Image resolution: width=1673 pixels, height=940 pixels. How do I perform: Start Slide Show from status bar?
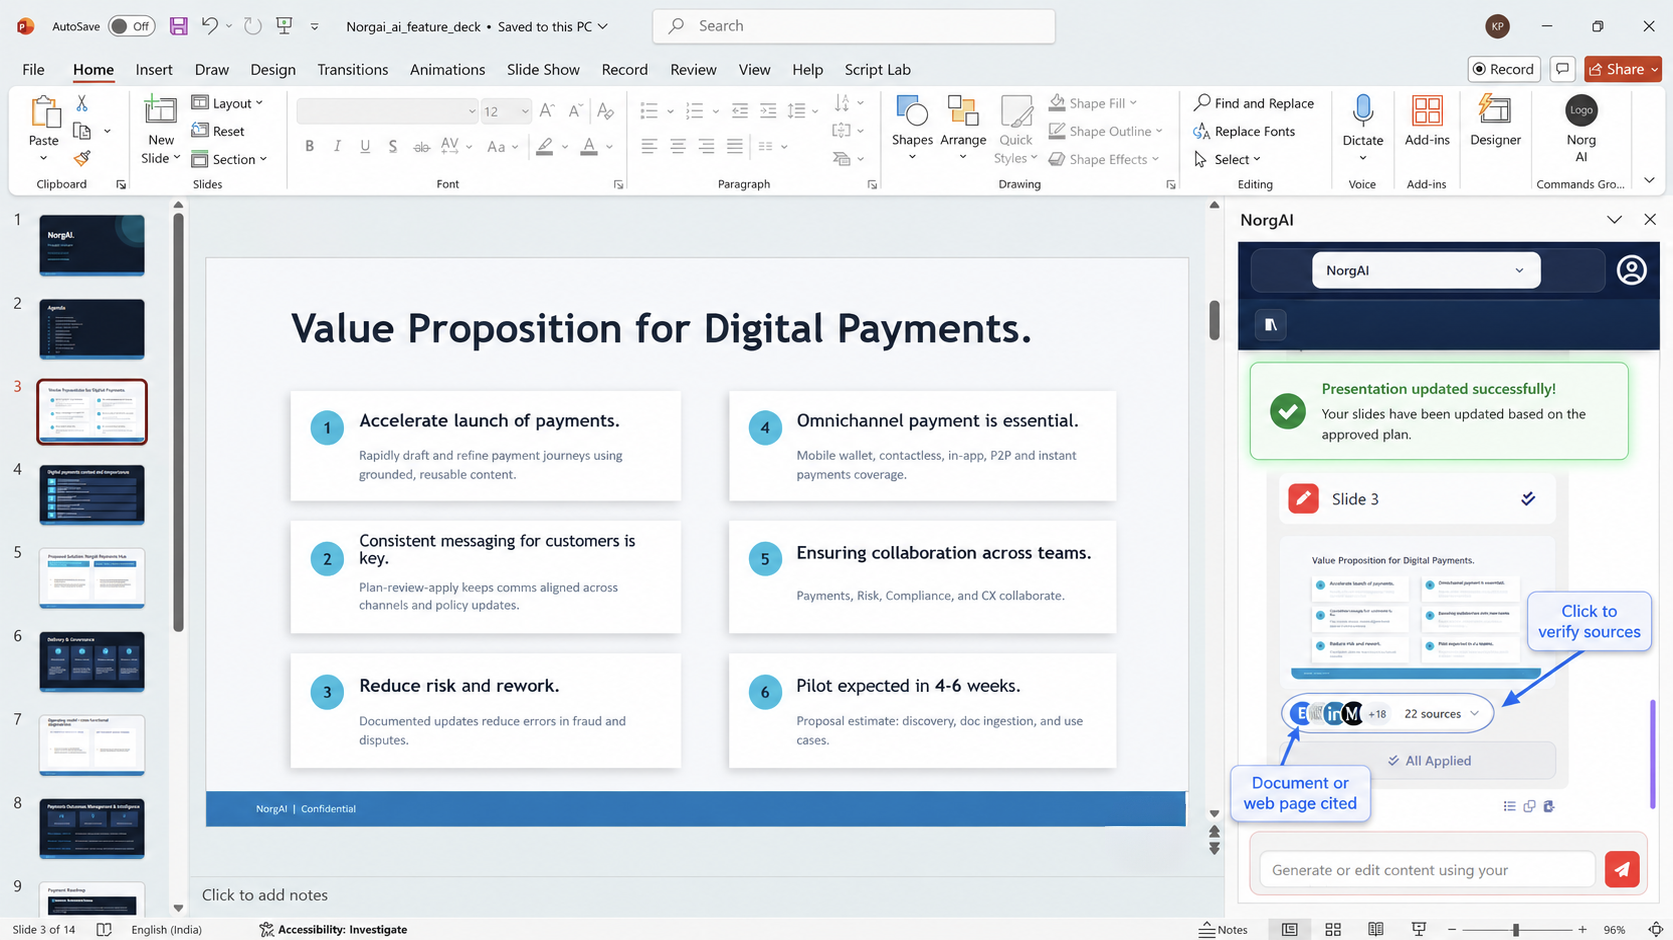click(1419, 929)
